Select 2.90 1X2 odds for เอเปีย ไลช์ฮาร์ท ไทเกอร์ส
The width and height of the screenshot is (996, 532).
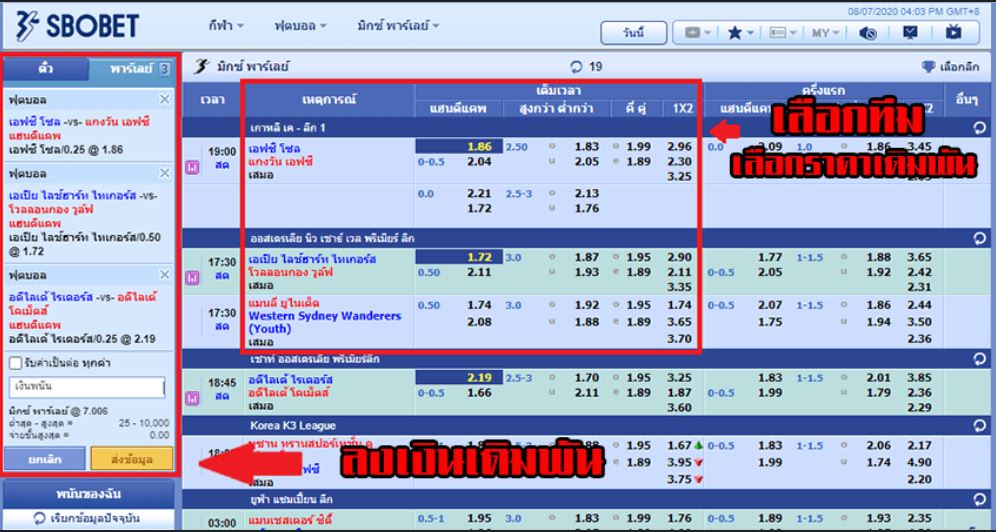(680, 257)
